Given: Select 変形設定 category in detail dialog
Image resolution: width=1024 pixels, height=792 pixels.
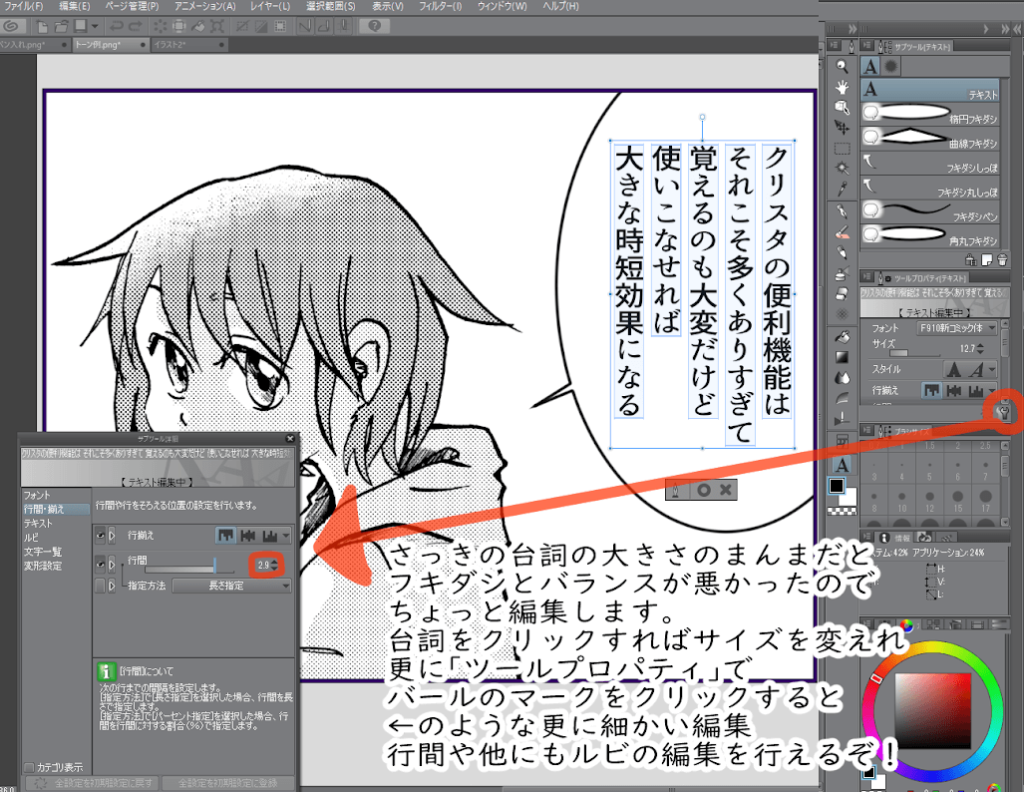Looking at the screenshot, I should [x=42, y=565].
